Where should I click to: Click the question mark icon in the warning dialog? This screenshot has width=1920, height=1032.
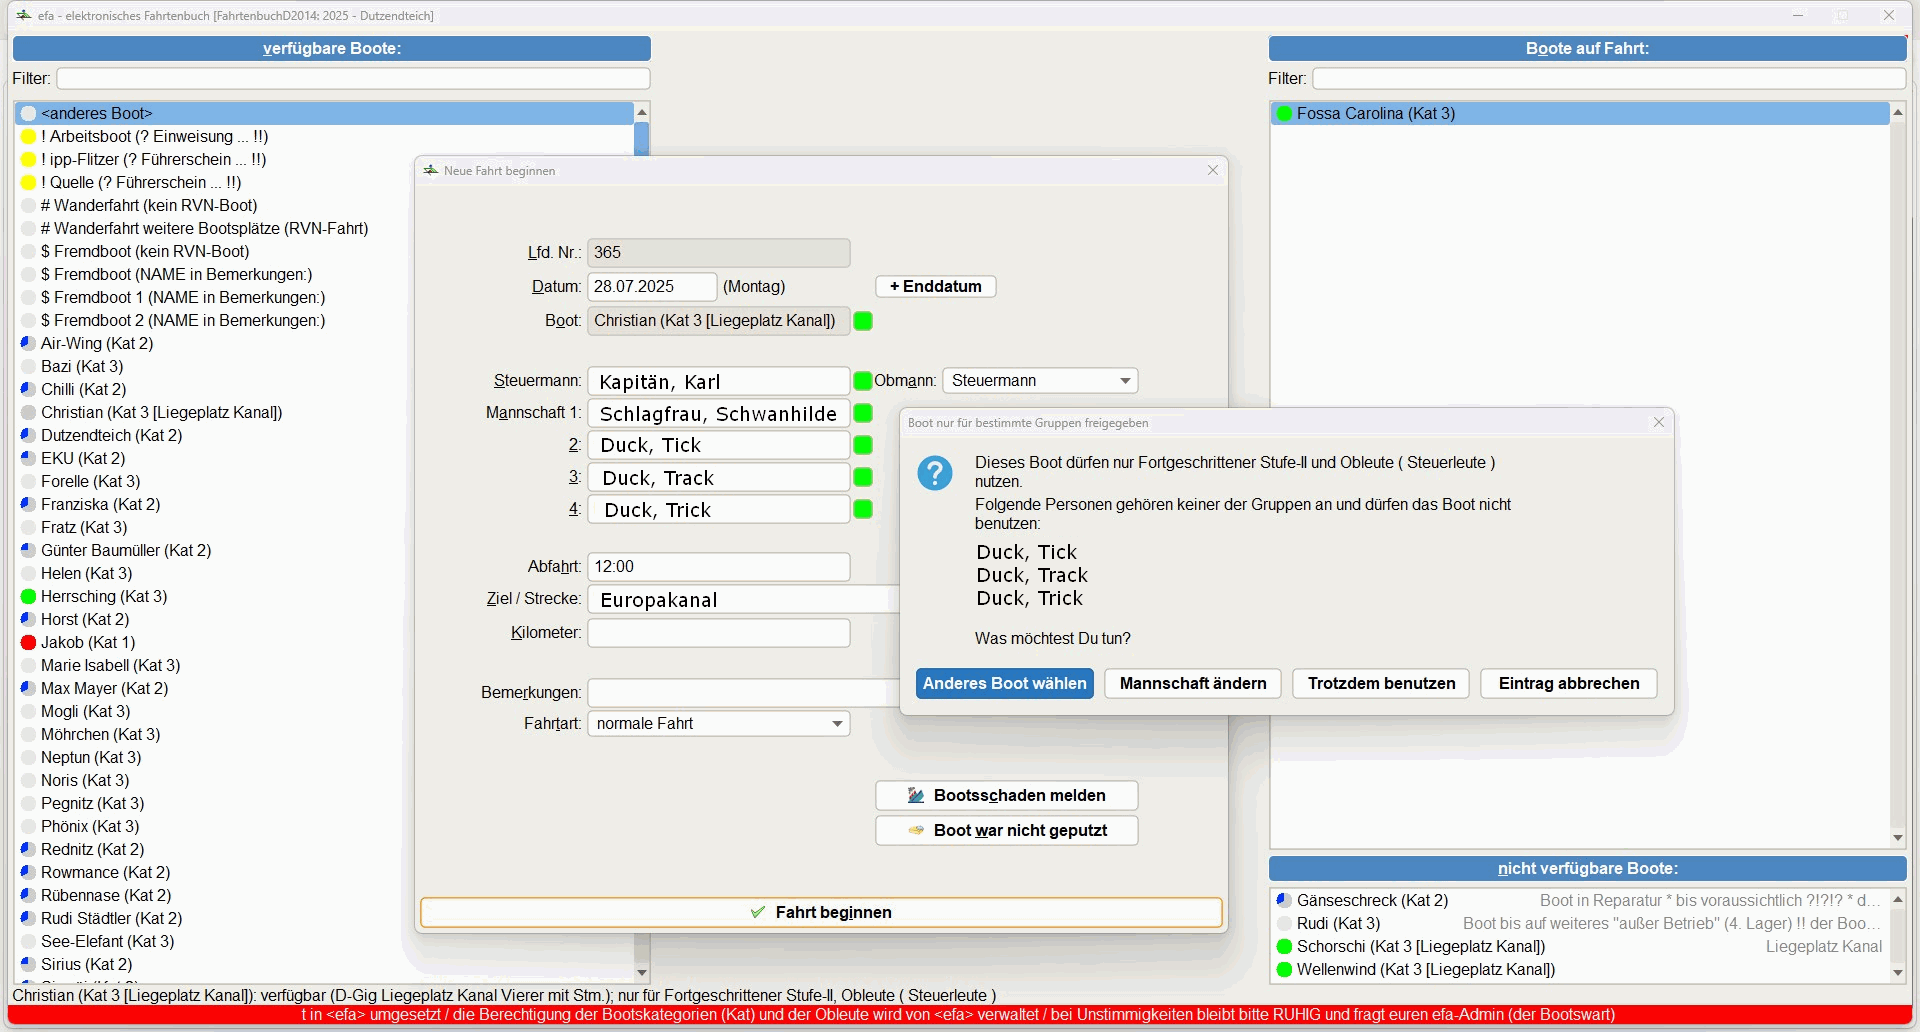coord(936,473)
